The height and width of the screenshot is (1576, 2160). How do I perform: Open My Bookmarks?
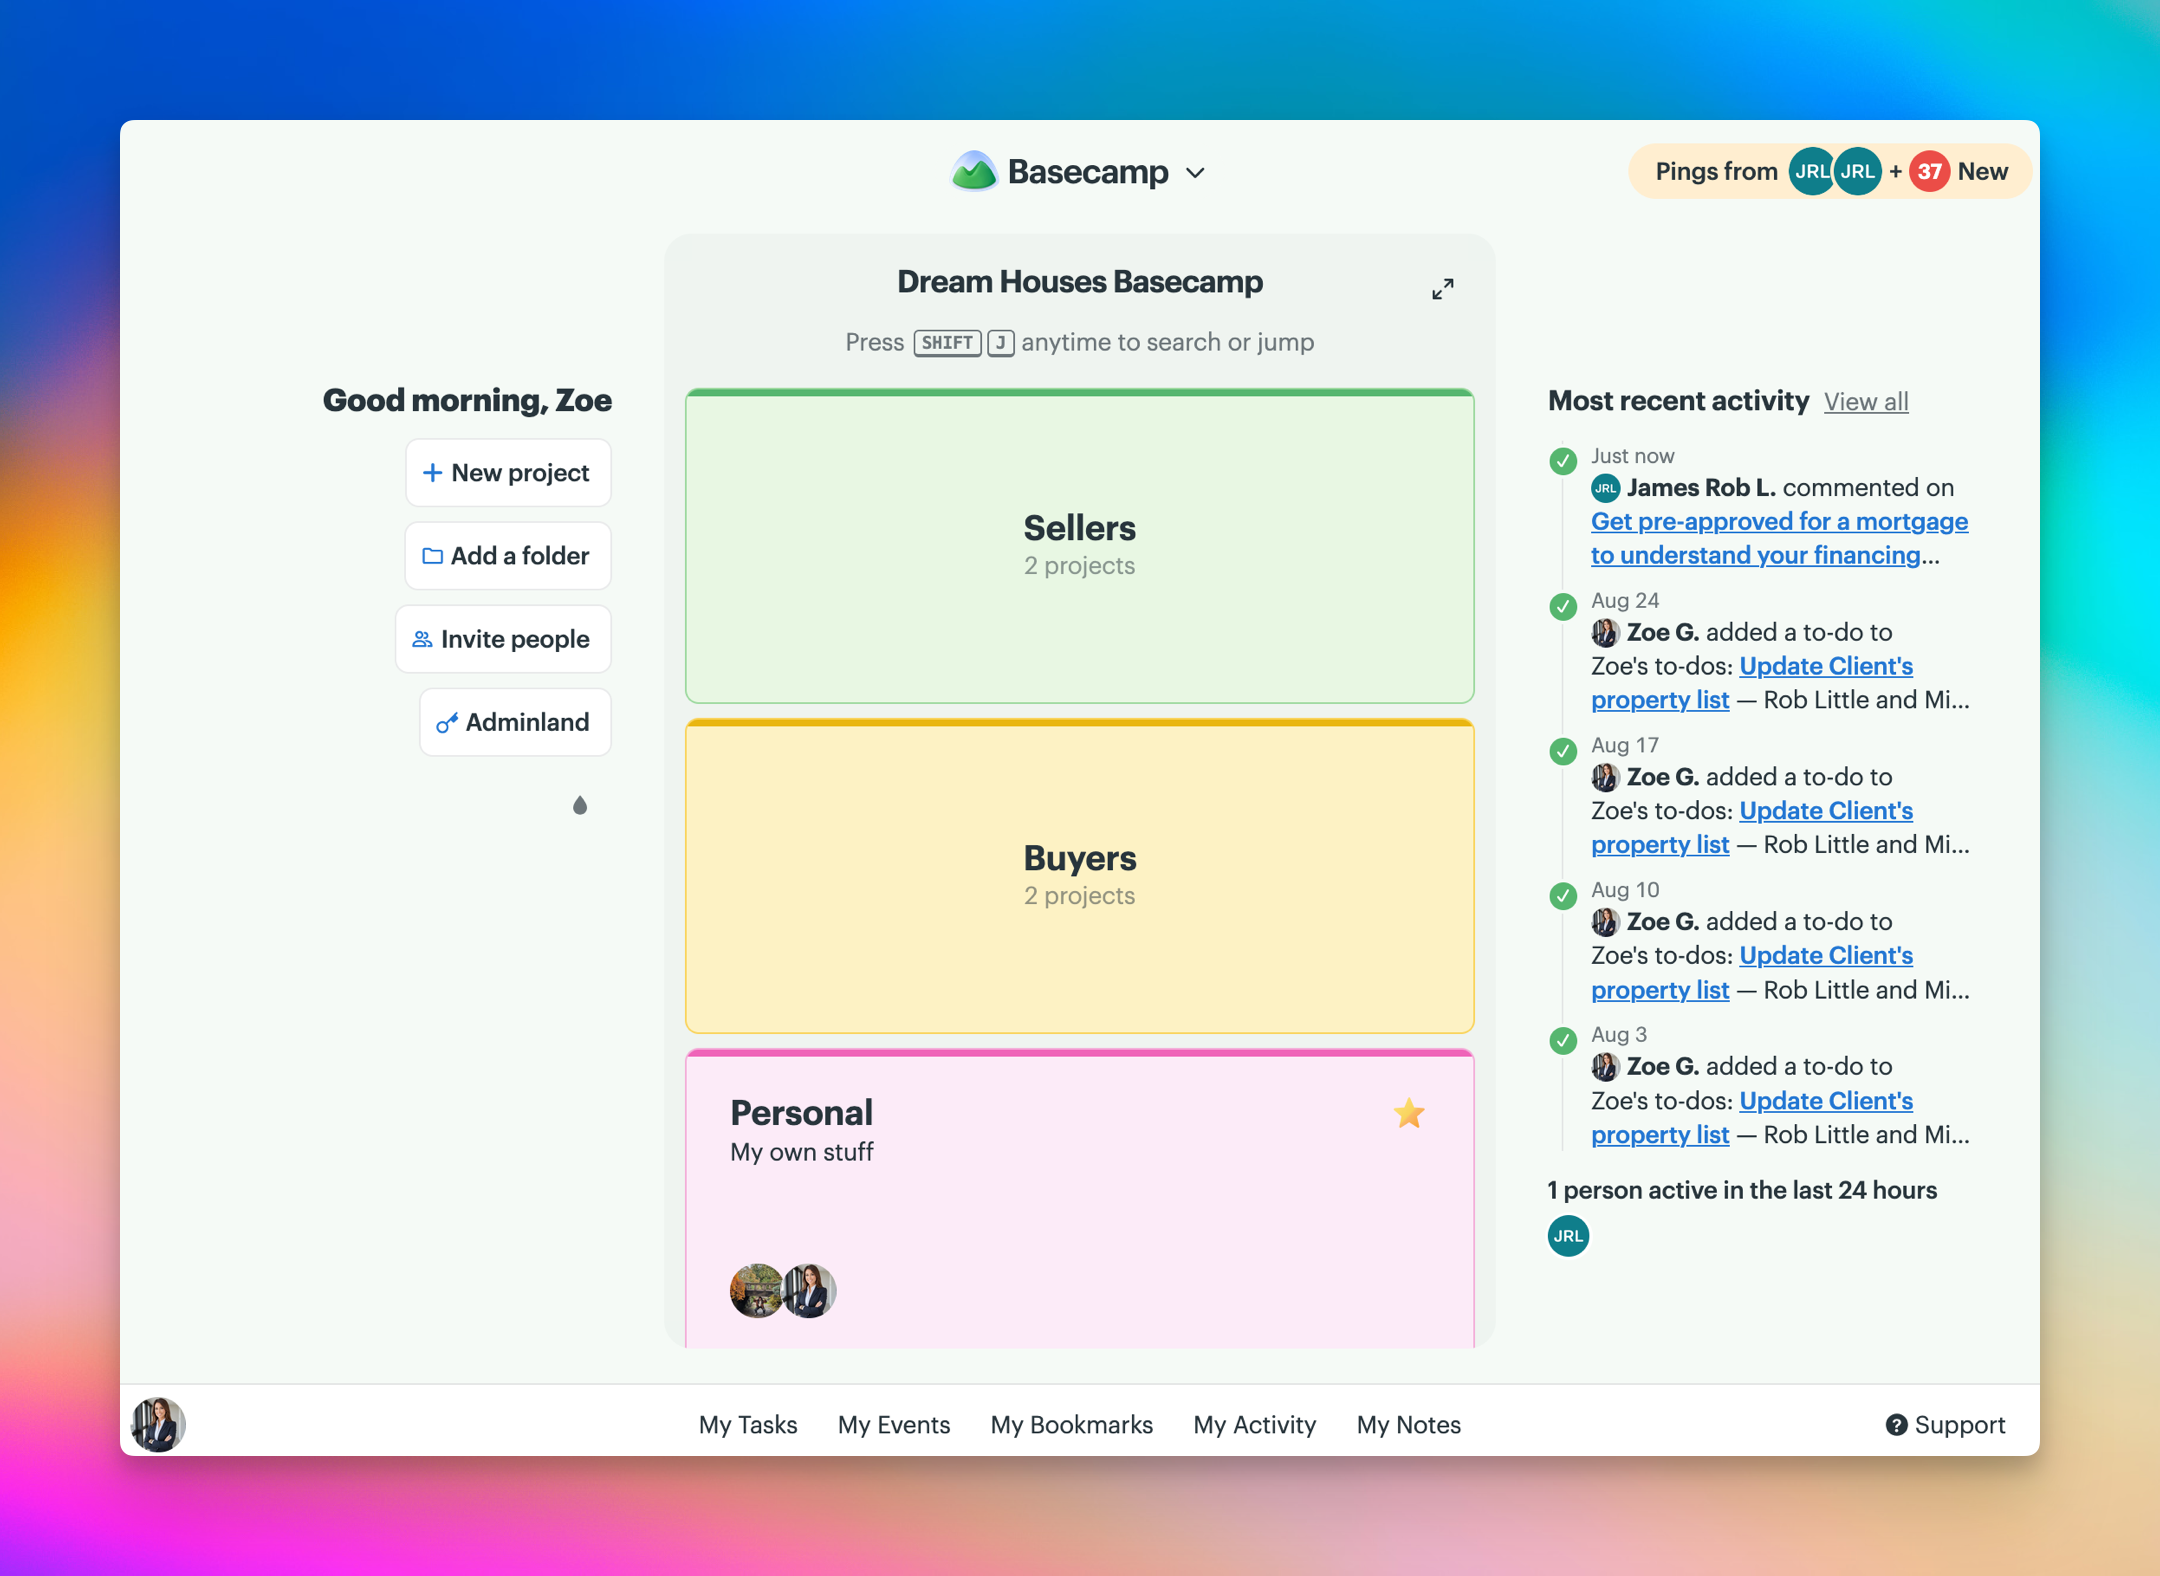pyautogui.click(x=1072, y=1425)
